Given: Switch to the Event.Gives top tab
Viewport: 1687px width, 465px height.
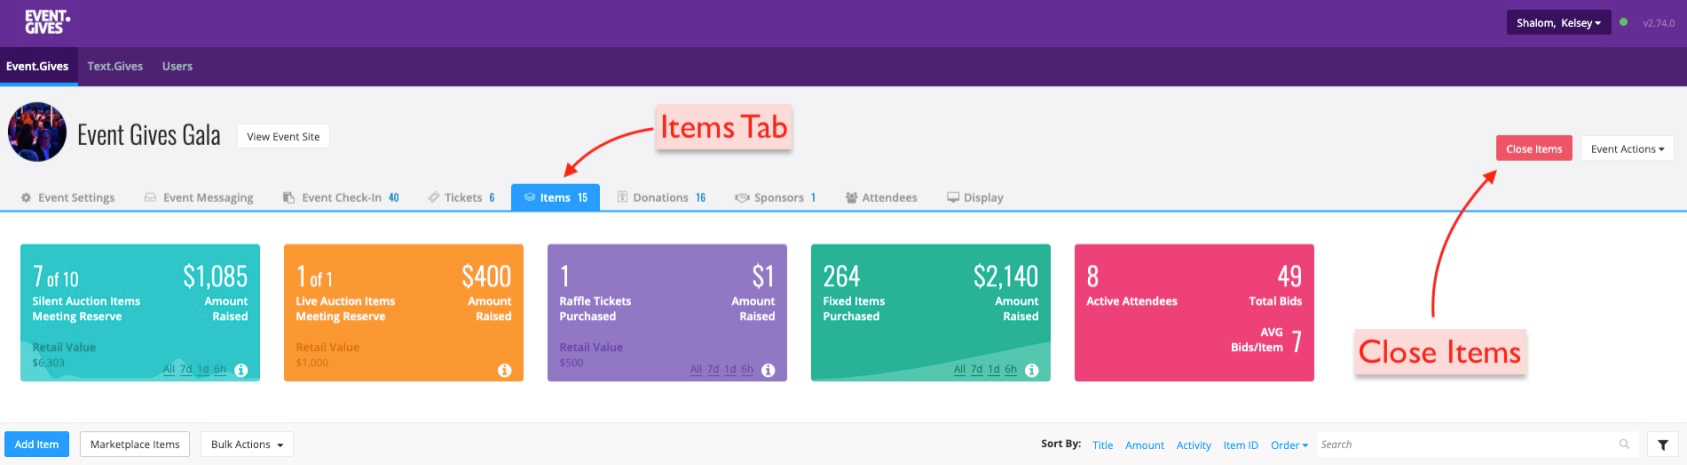Looking at the screenshot, I should pyautogui.click(x=37, y=66).
